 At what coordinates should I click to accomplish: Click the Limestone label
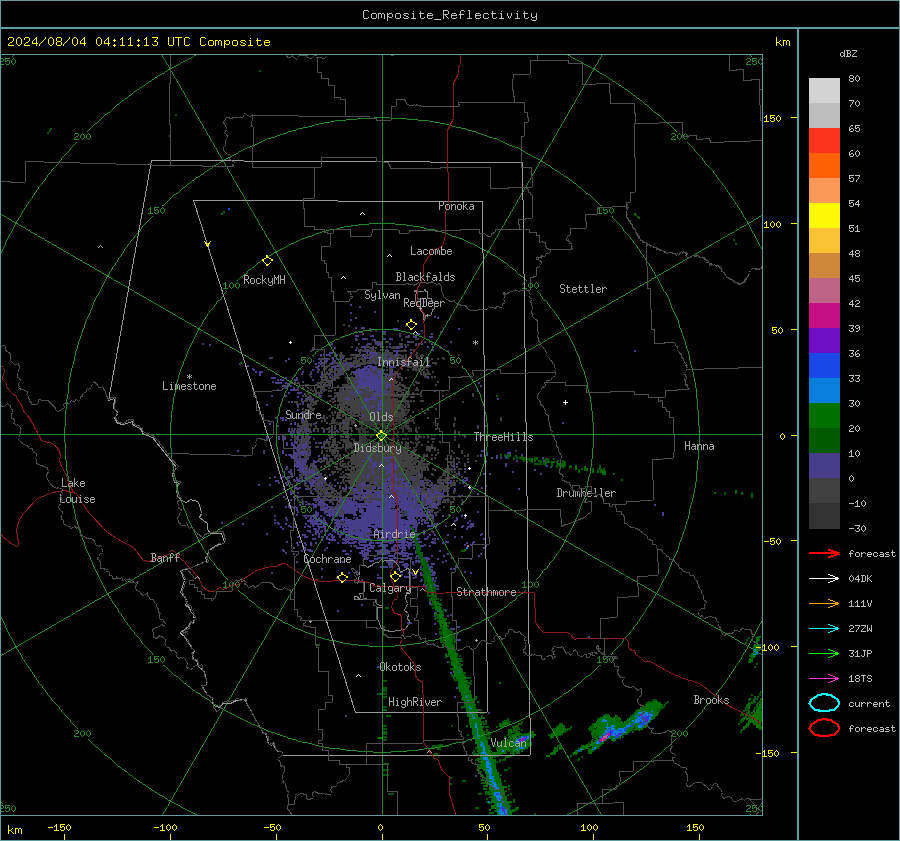[x=189, y=386]
